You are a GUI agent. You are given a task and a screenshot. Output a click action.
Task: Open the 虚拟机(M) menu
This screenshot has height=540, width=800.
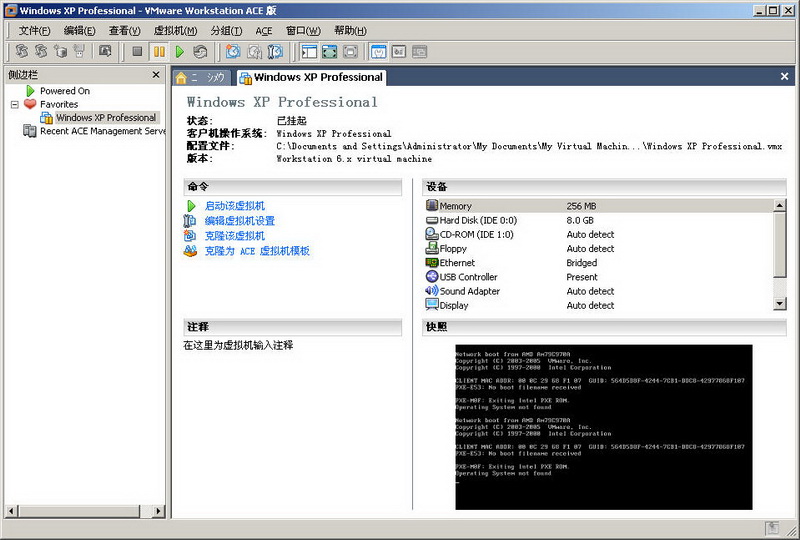coord(176,31)
